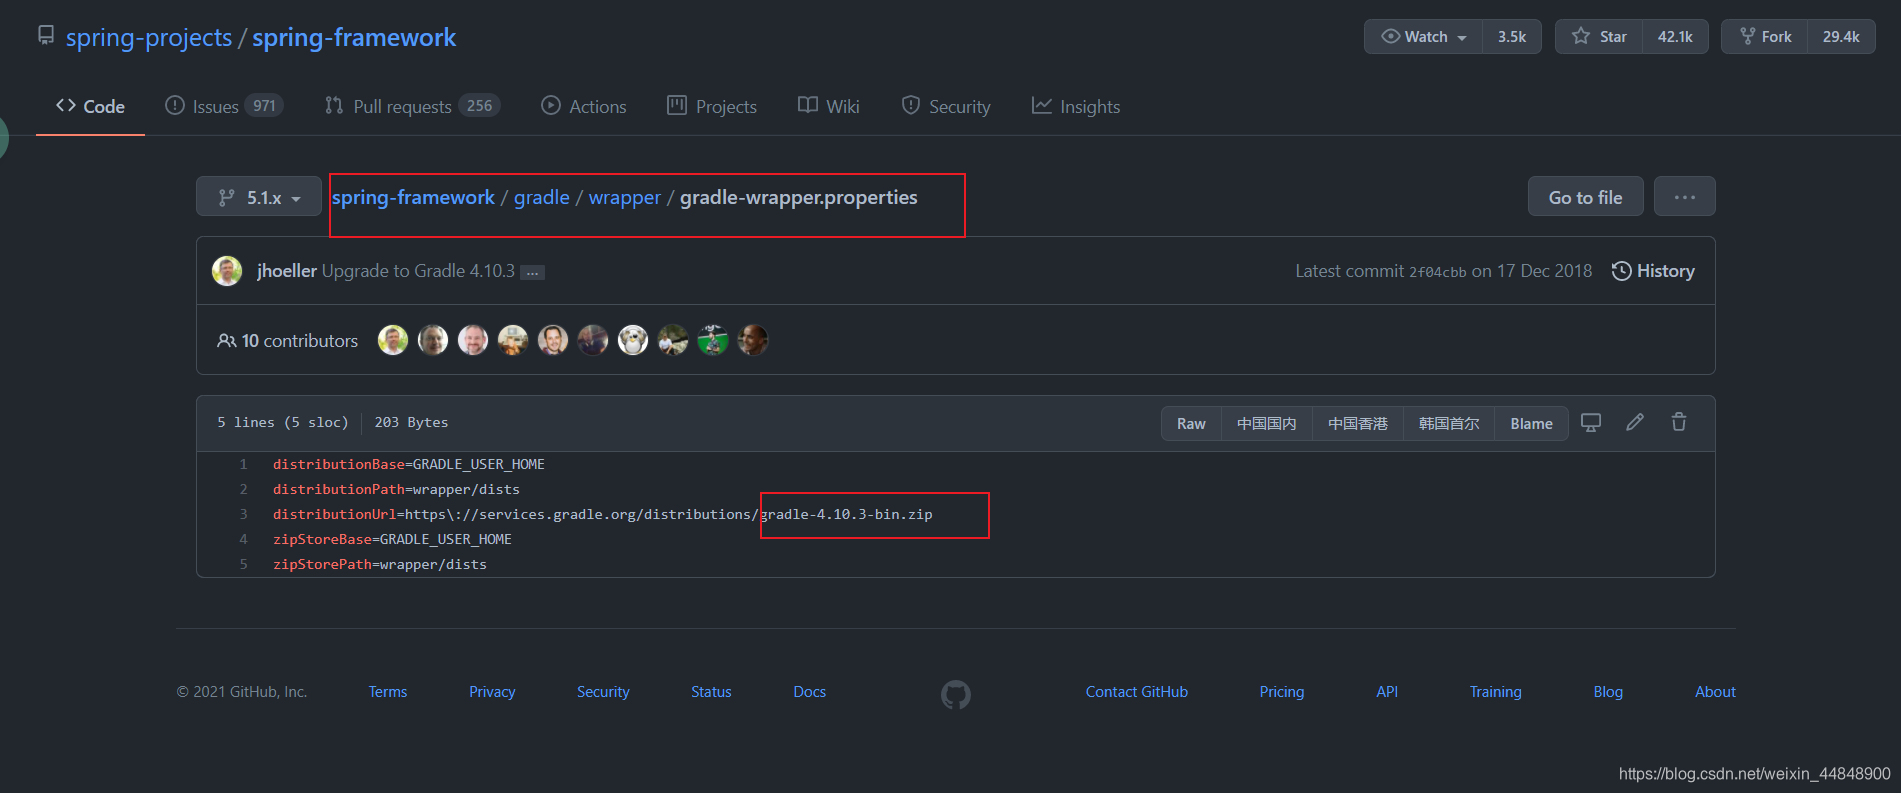The width and height of the screenshot is (1901, 793).
Task: Open the Watch dropdown caret
Action: click(x=1462, y=38)
